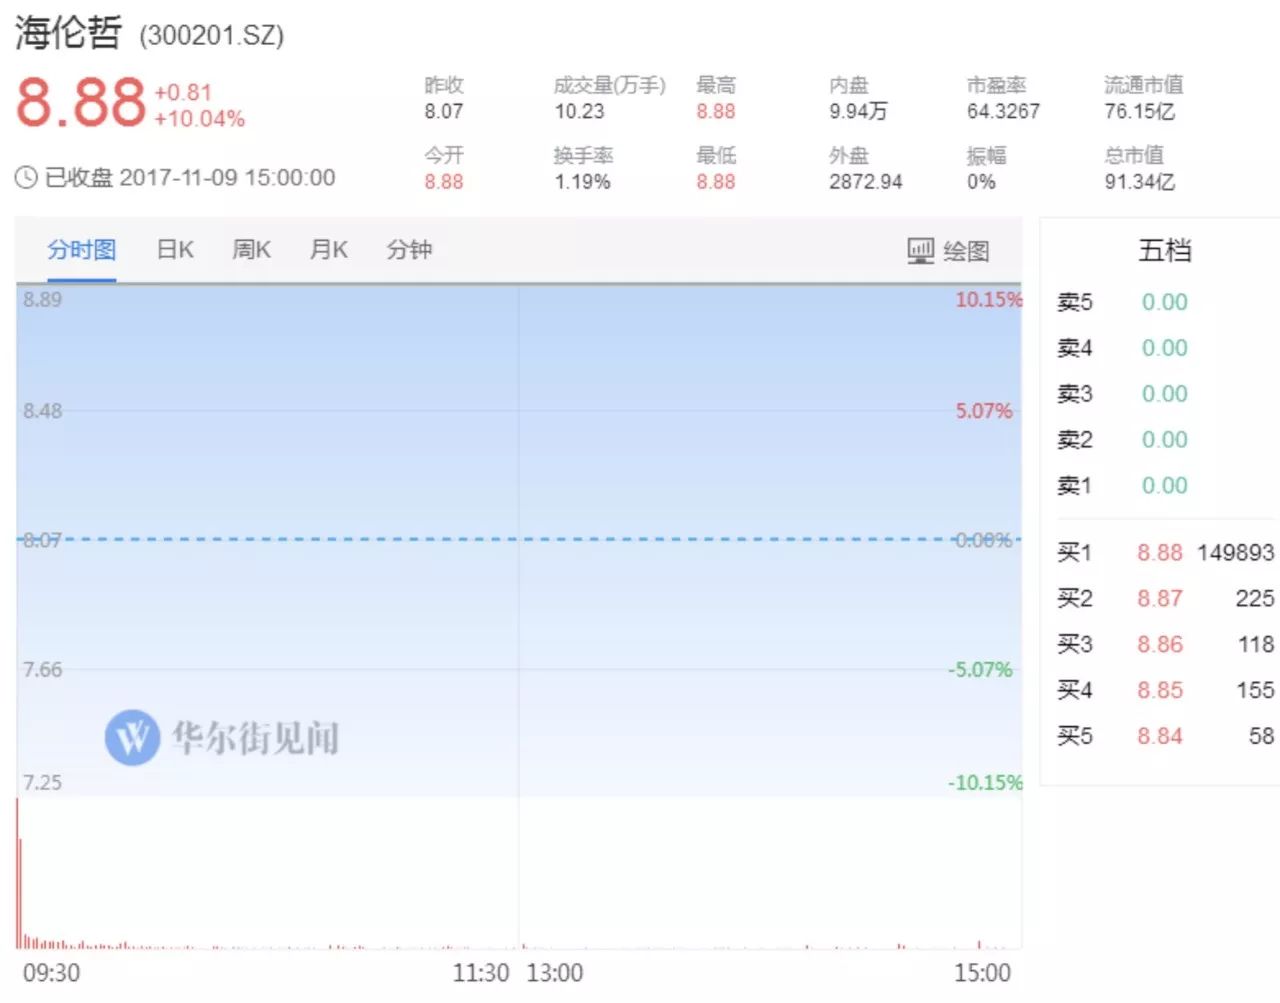
Task: Click the clock icon beside closing time
Action: 26,178
